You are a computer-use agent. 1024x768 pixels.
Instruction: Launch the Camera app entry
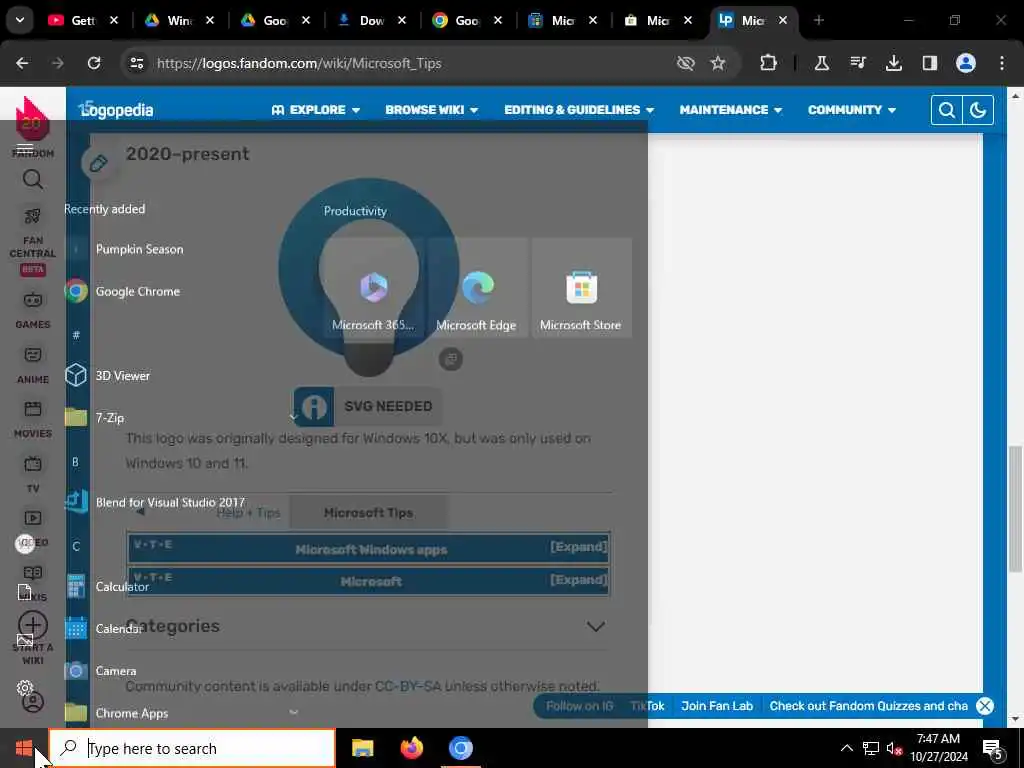[116, 671]
